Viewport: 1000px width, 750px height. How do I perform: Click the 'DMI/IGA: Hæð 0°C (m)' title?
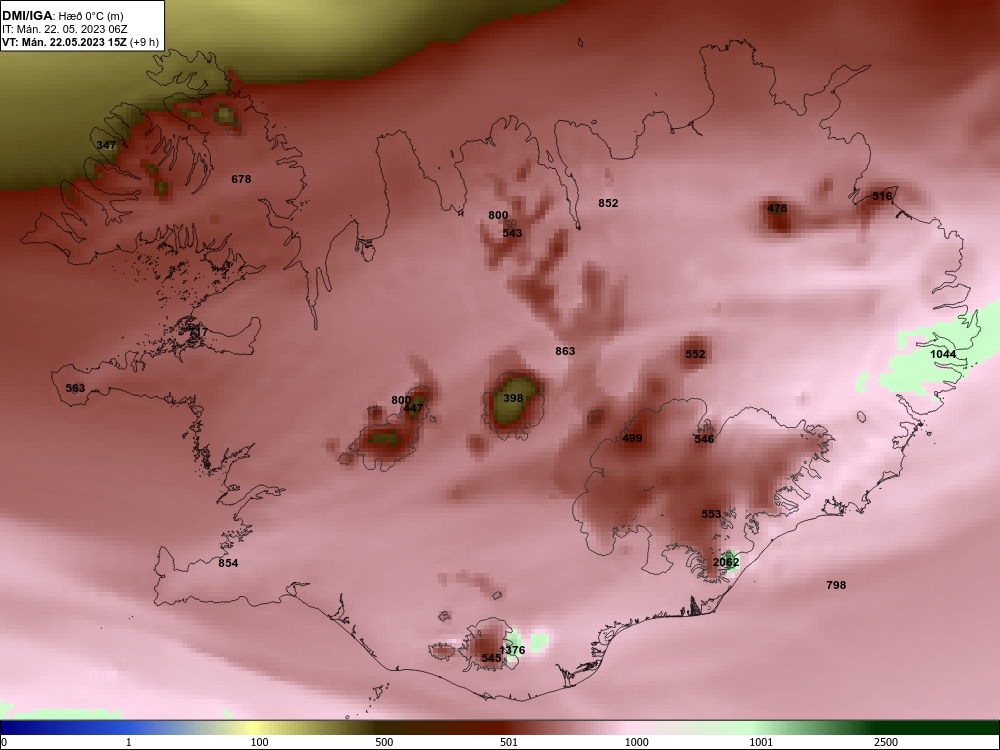[x=62, y=15]
